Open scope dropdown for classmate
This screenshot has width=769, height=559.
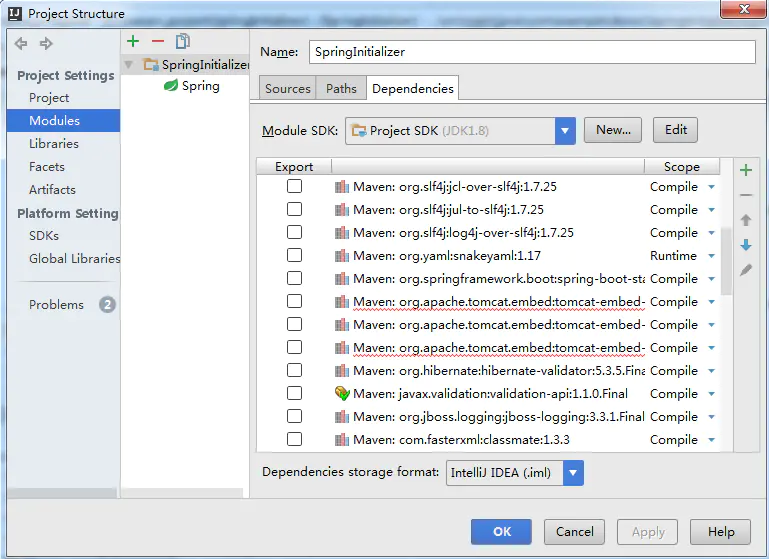point(712,440)
